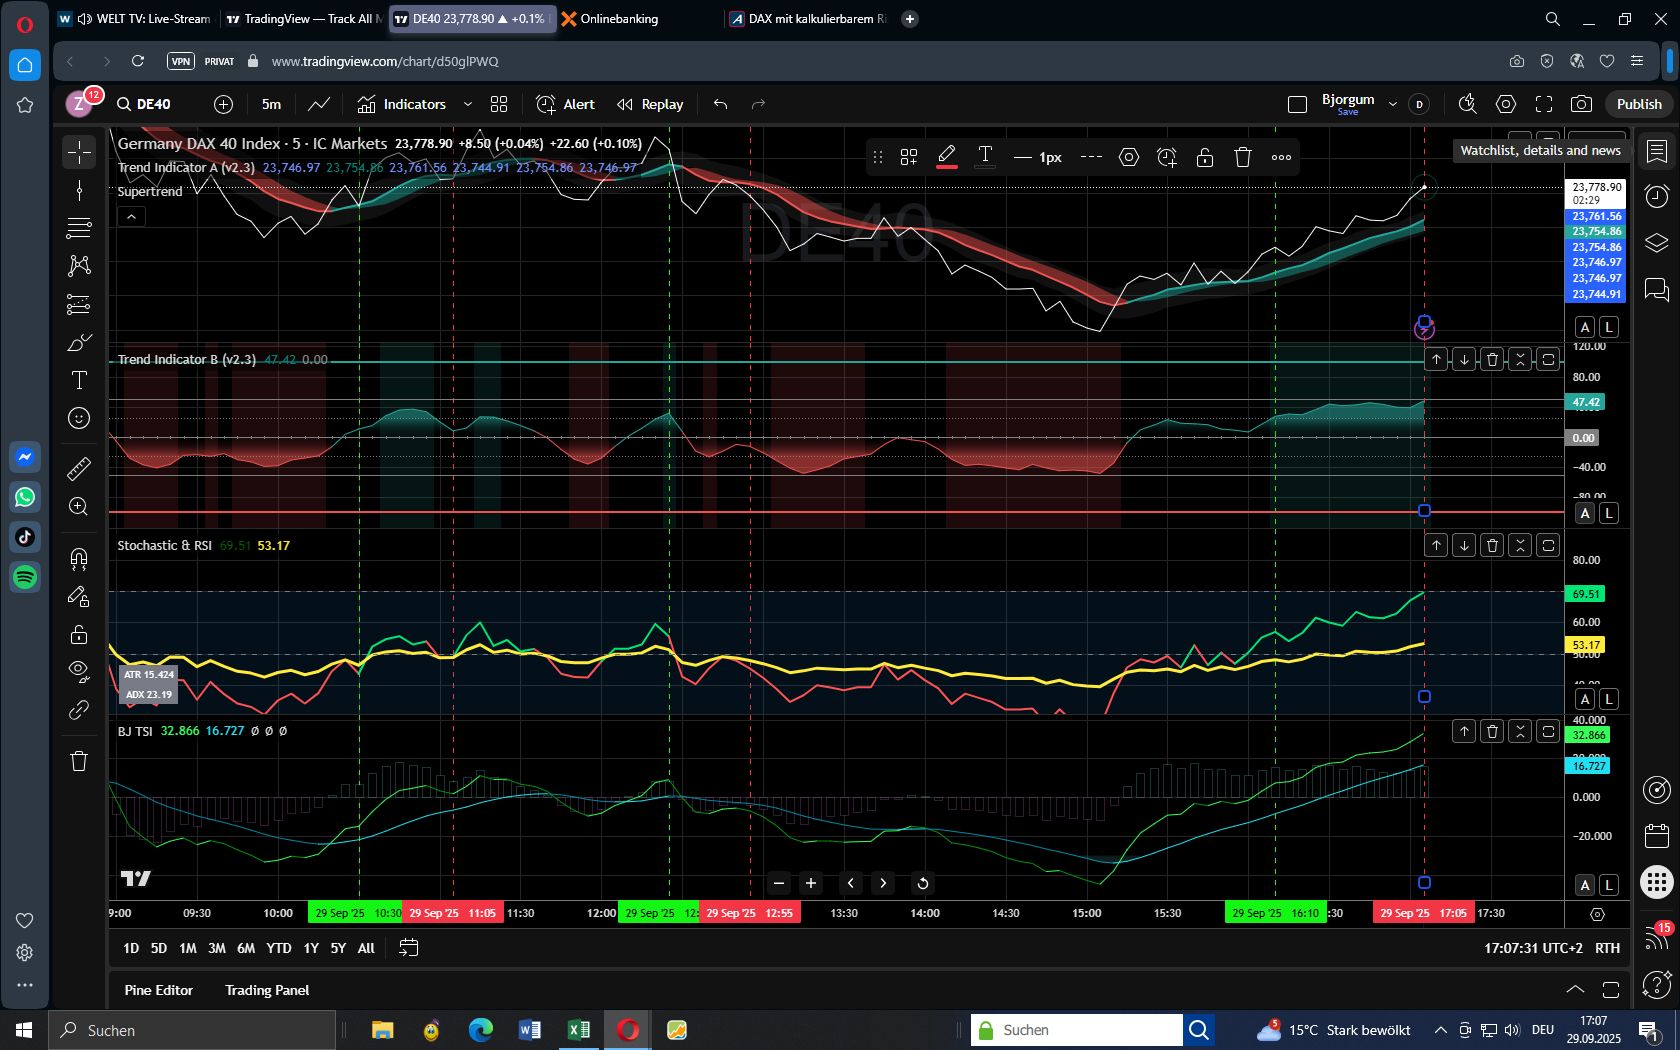
Task: Change line color with red pencil swatch
Action: (x=946, y=157)
